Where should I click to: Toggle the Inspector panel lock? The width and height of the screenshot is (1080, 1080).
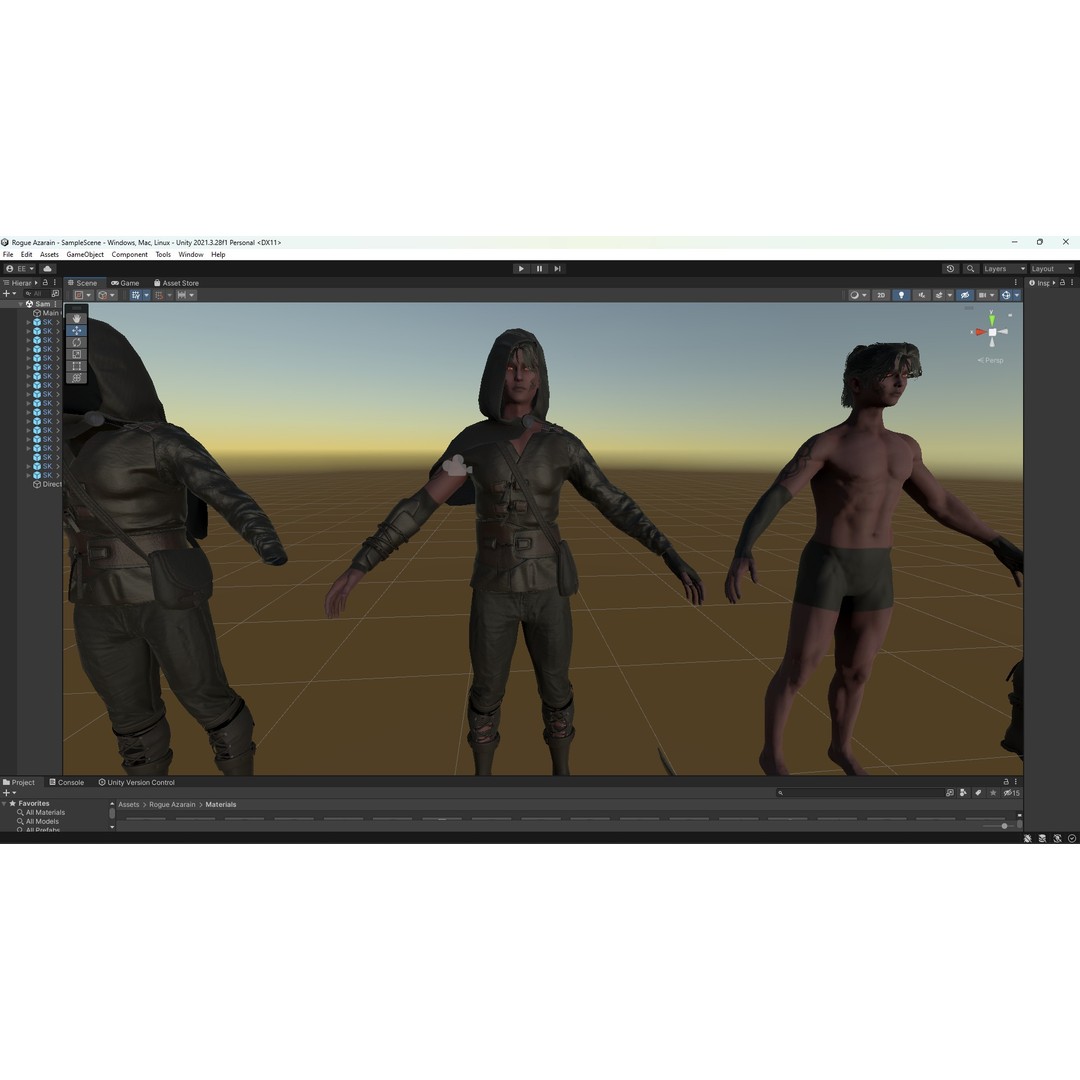(x=1062, y=282)
